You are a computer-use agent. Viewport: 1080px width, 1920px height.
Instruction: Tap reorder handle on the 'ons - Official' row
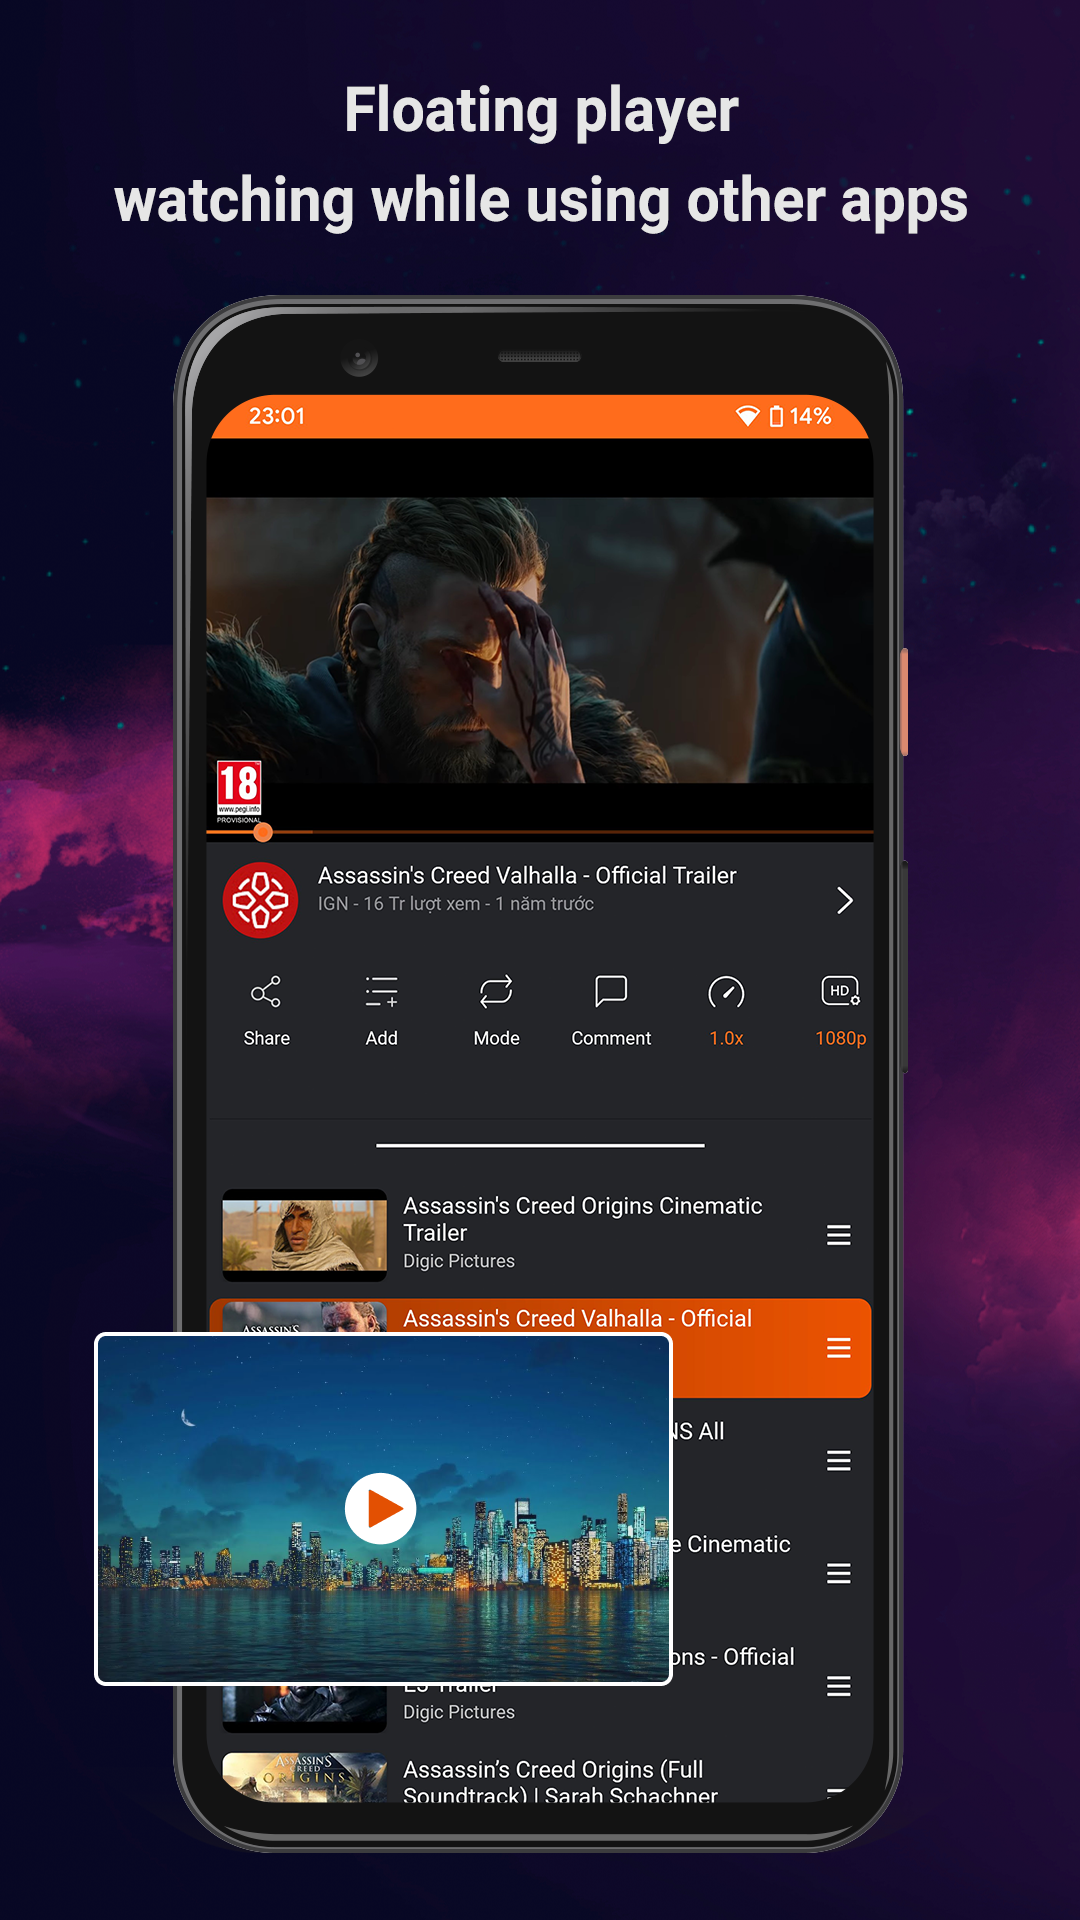(839, 1687)
